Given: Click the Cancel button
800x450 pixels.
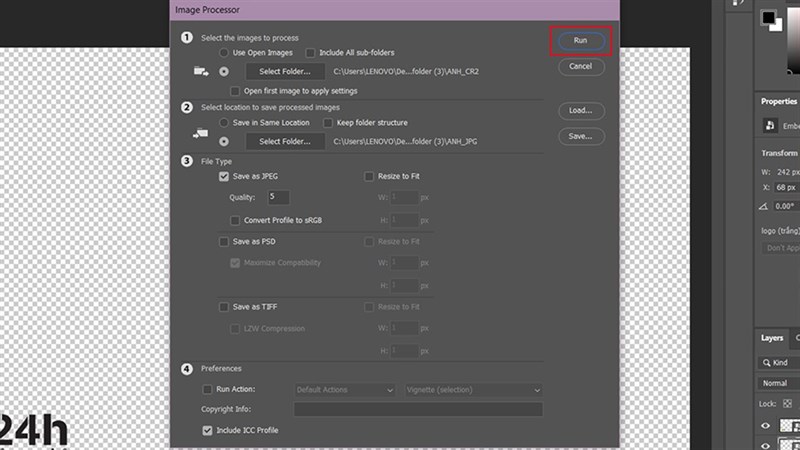Looking at the screenshot, I should 581,66.
